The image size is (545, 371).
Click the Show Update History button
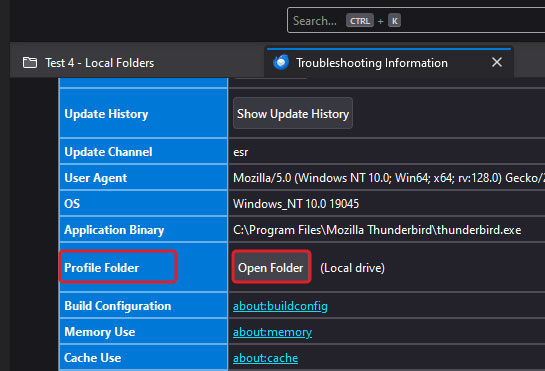tap(293, 114)
